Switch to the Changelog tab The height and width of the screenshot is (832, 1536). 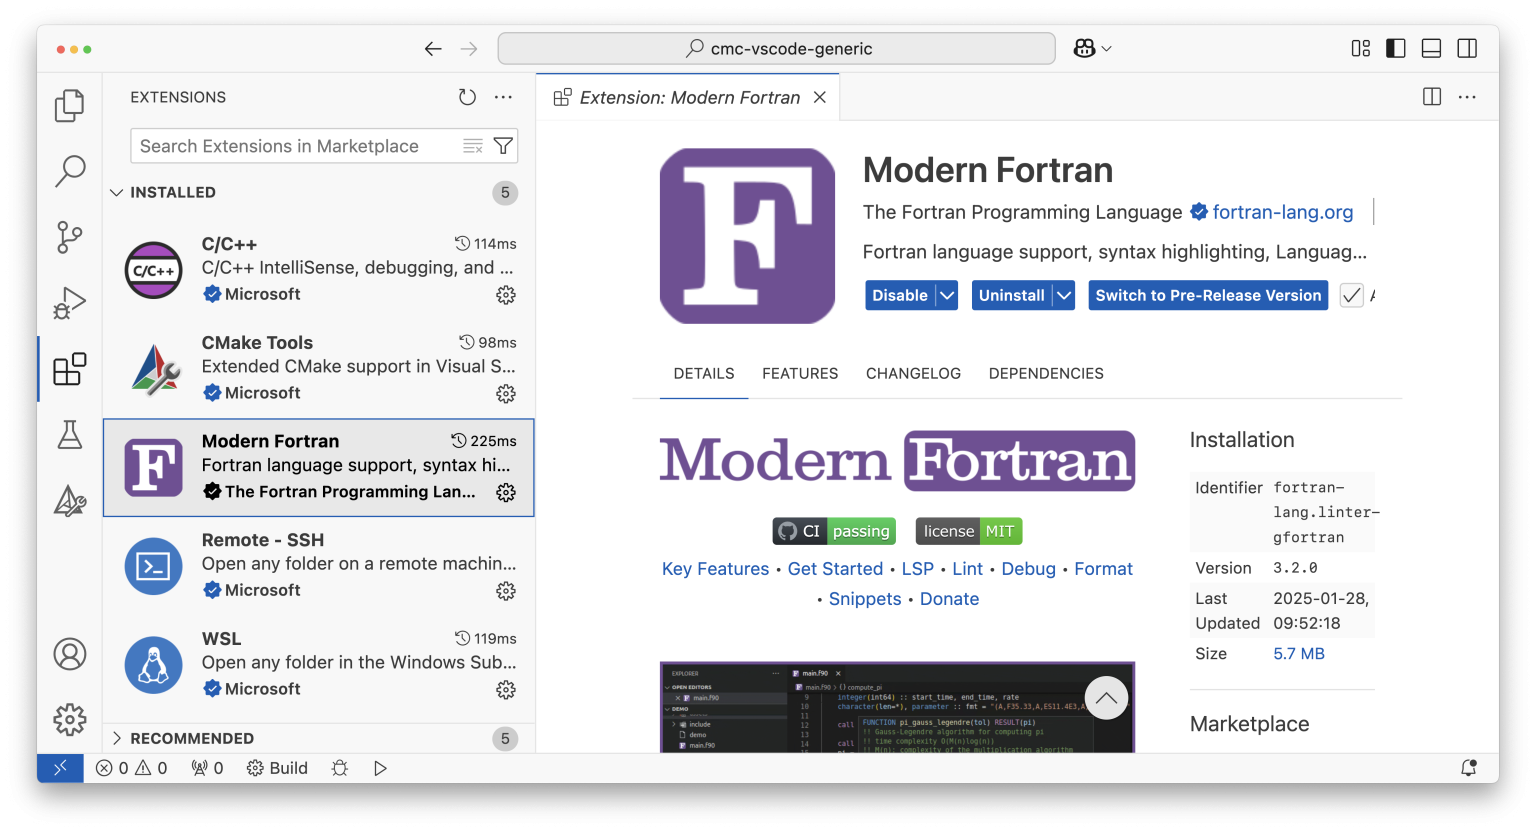tap(913, 373)
